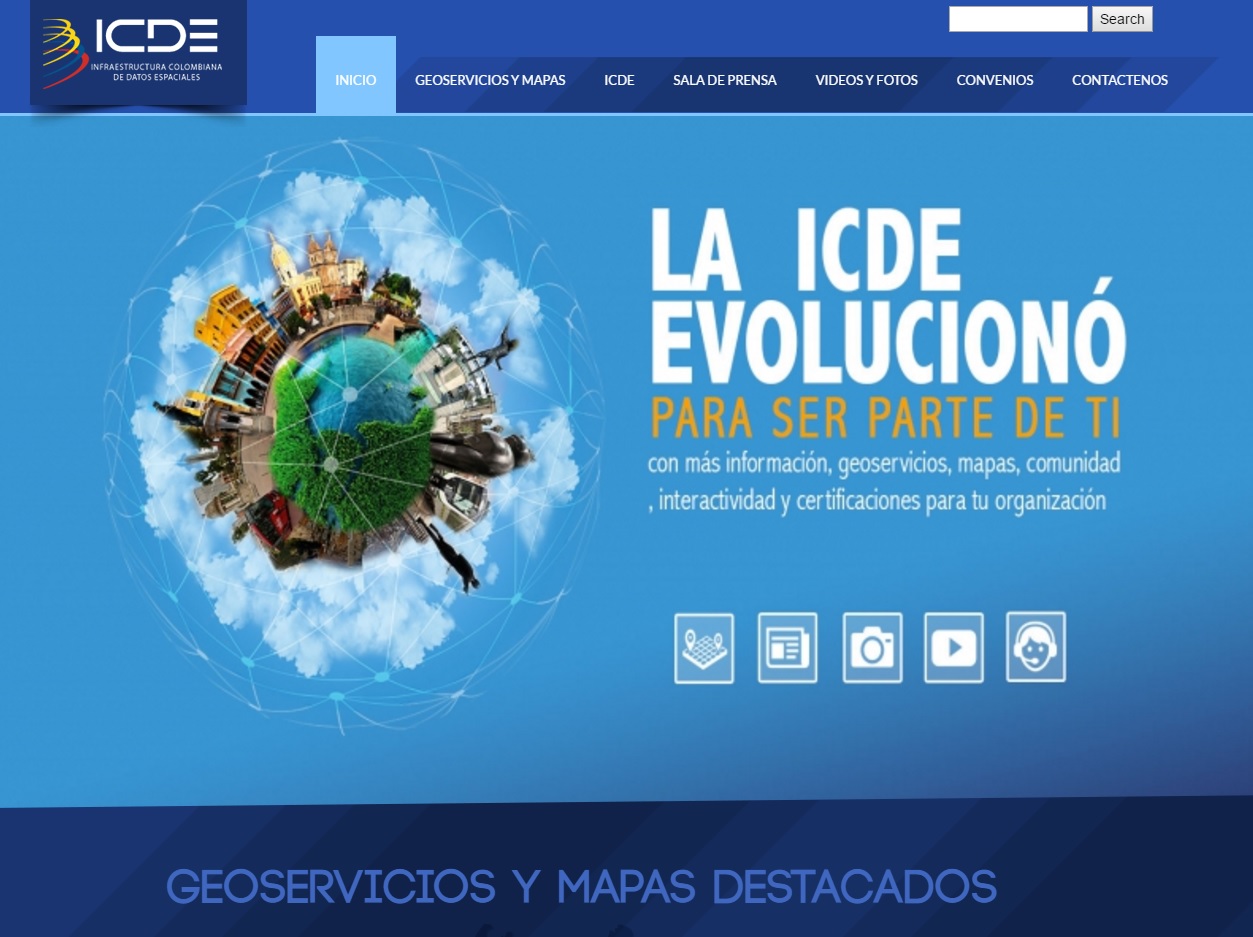Go to CONTACTENOS menu item
Screen dimensions: 1253x937
pos(1120,80)
